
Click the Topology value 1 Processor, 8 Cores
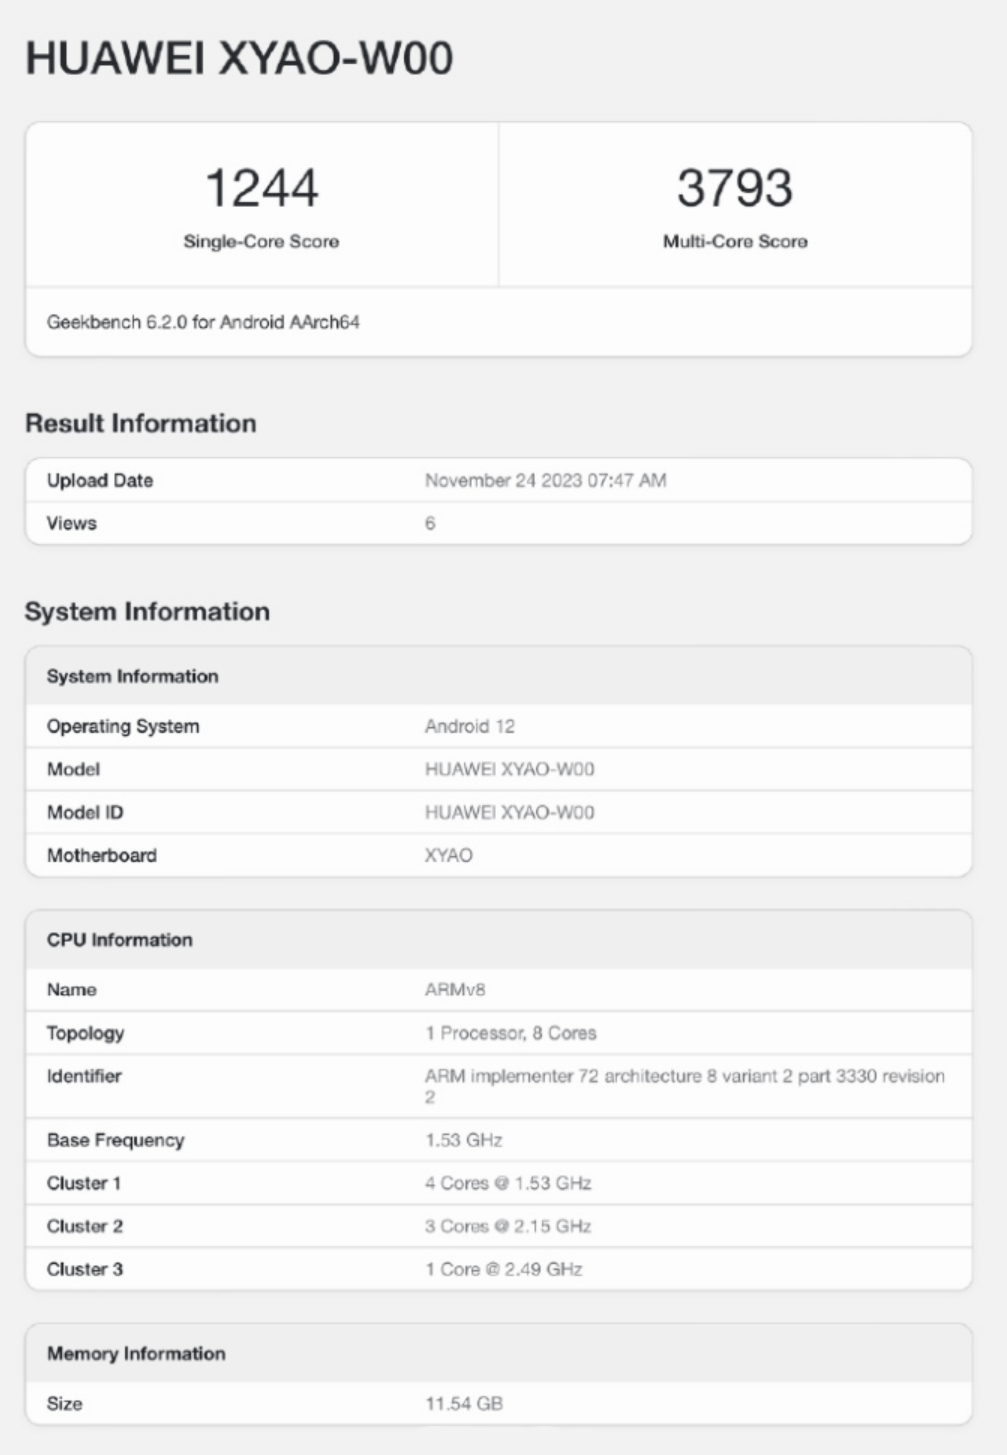pyautogui.click(x=510, y=1033)
